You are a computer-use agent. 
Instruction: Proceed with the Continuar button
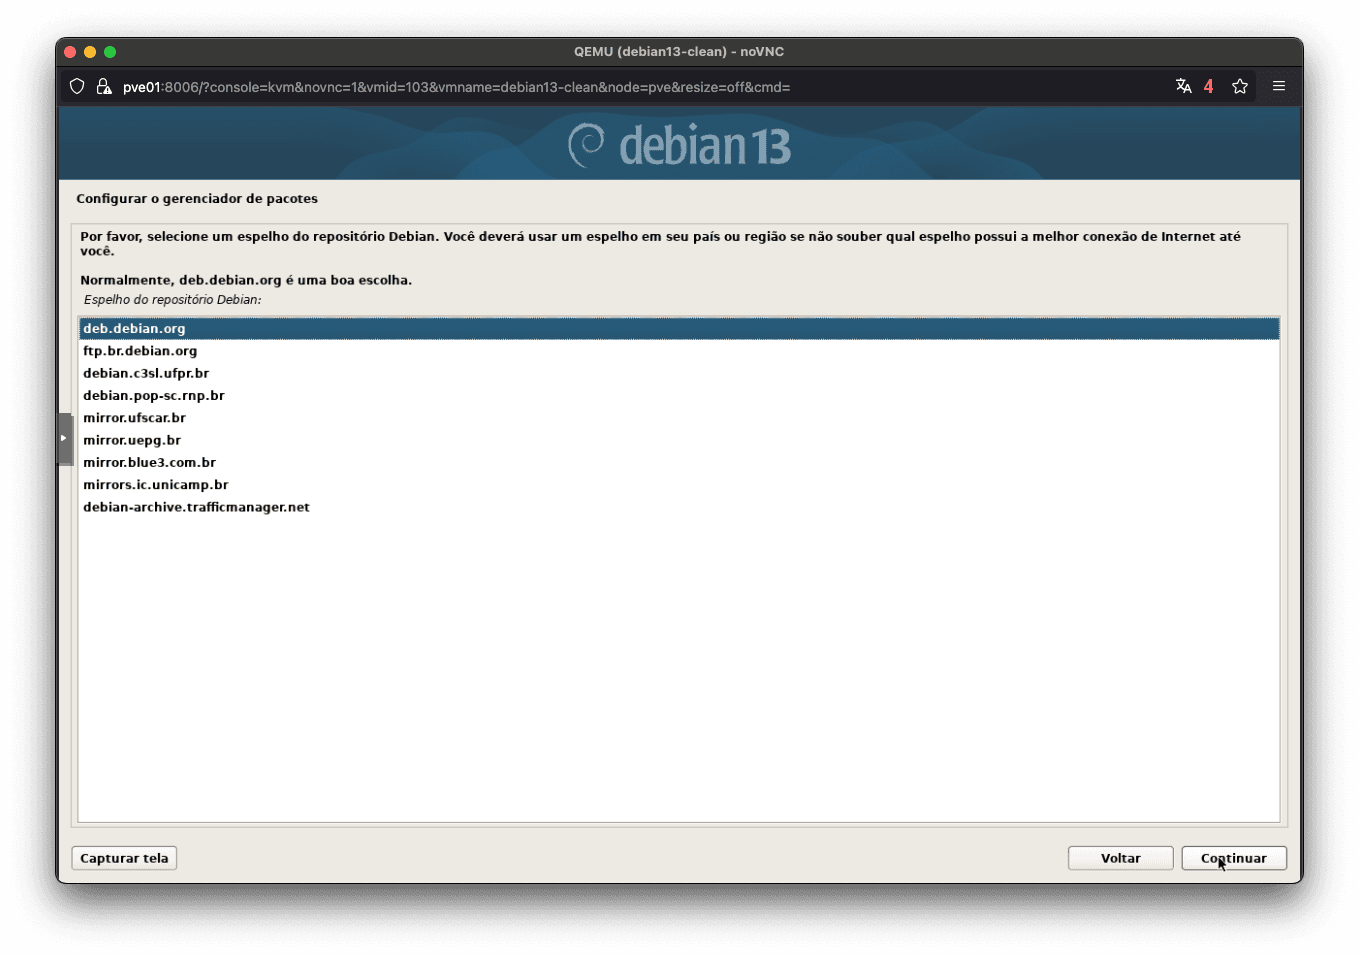pos(1234,858)
